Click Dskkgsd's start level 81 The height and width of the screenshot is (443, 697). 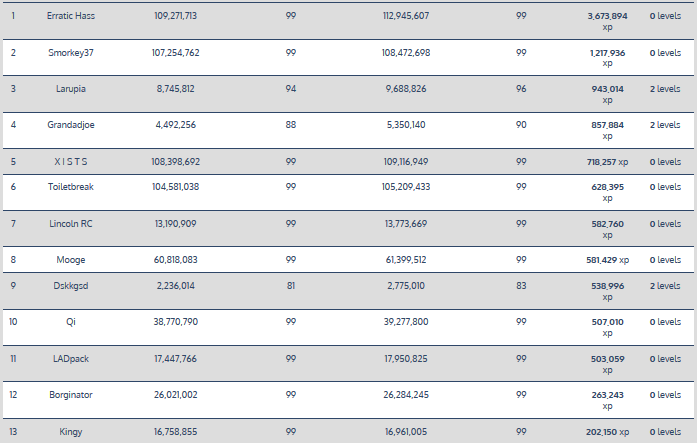290,285
